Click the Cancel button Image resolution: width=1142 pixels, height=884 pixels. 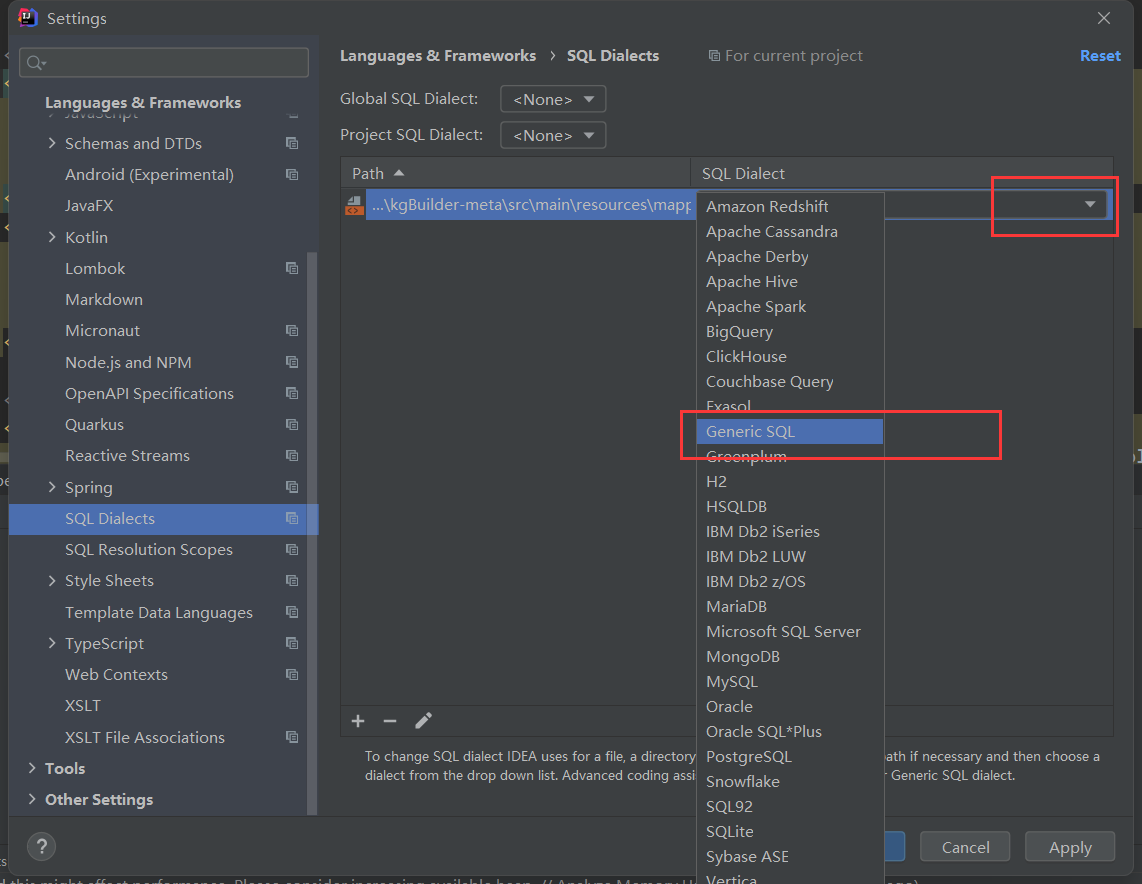click(965, 847)
